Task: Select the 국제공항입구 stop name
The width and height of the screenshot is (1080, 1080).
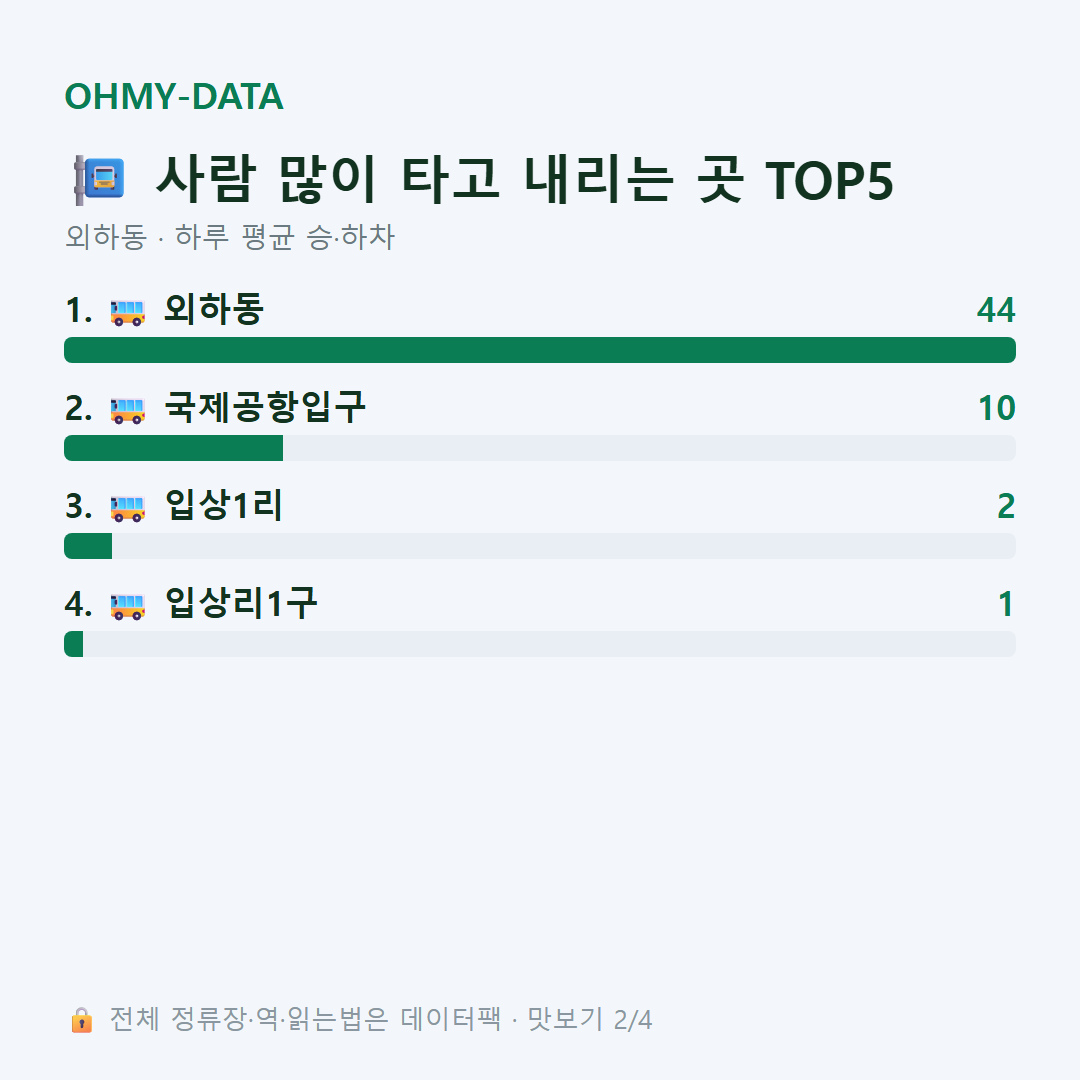Action: pyautogui.click(x=265, y=407)
